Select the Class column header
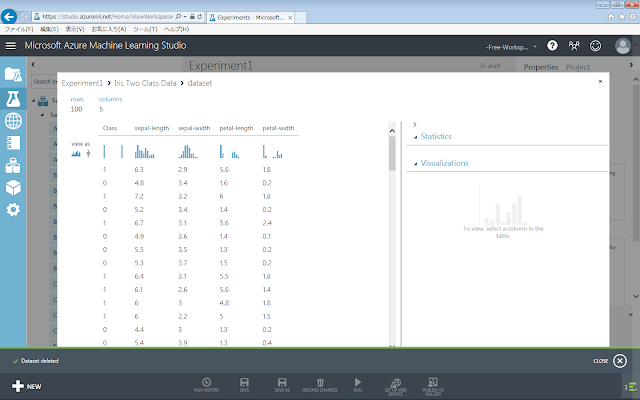640x400 pixels. pyautogui.click(x=110, y=128)
